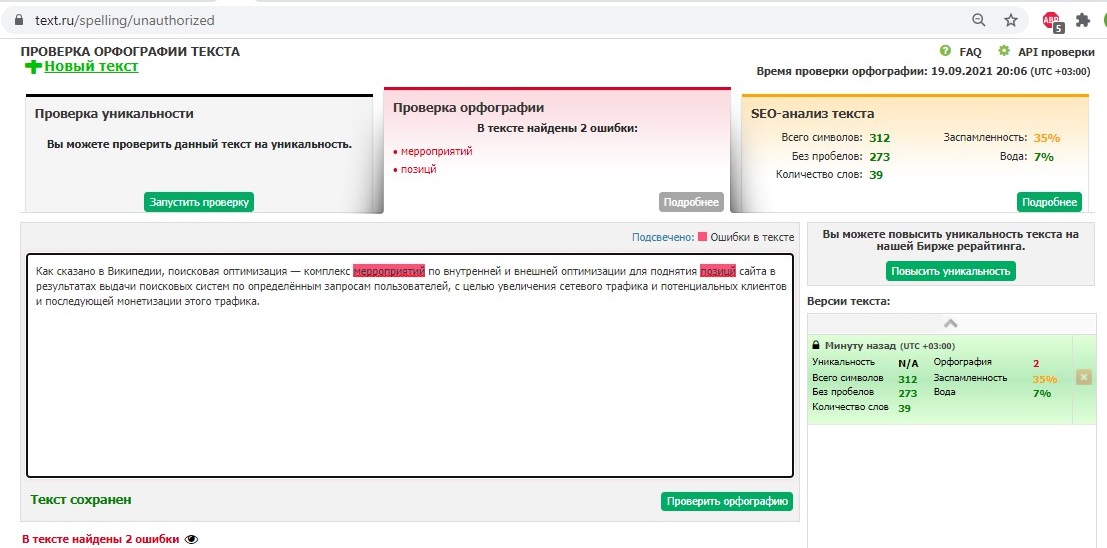
Task: Click the Проверить орфографию button
Action: (726, 501)
